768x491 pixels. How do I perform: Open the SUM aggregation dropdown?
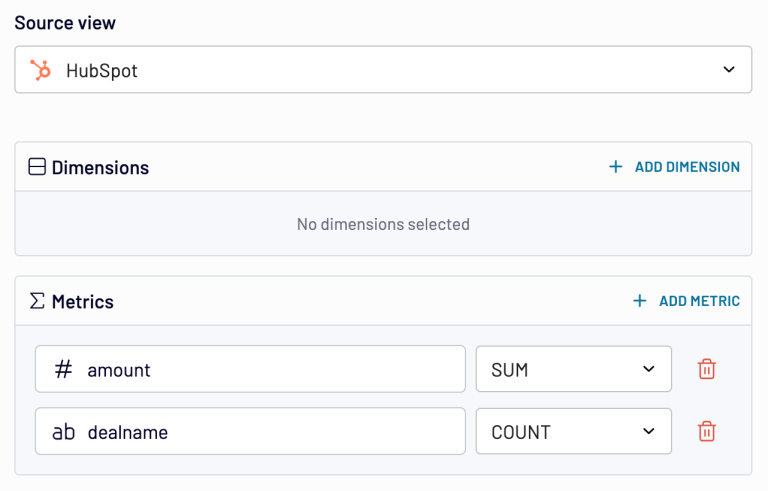[x=573, y=370]
